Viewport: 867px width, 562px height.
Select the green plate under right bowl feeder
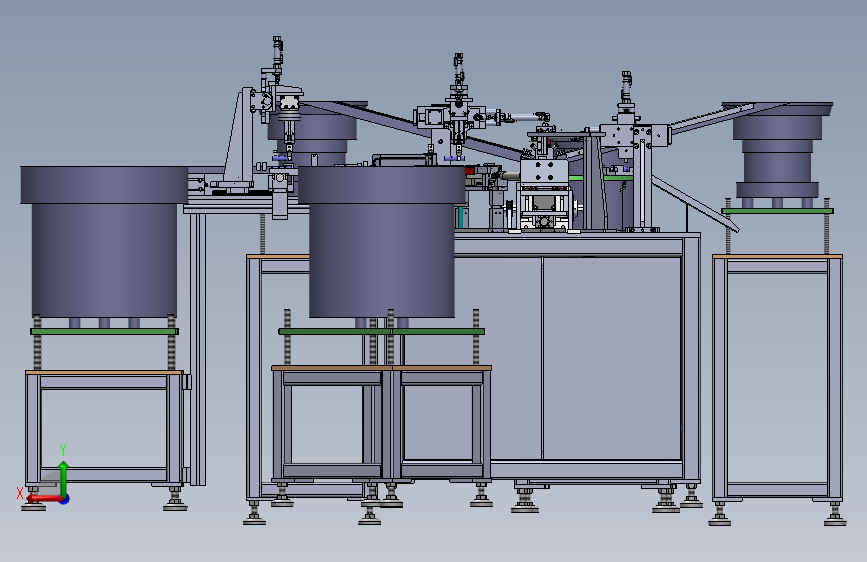tap(777, 211)
